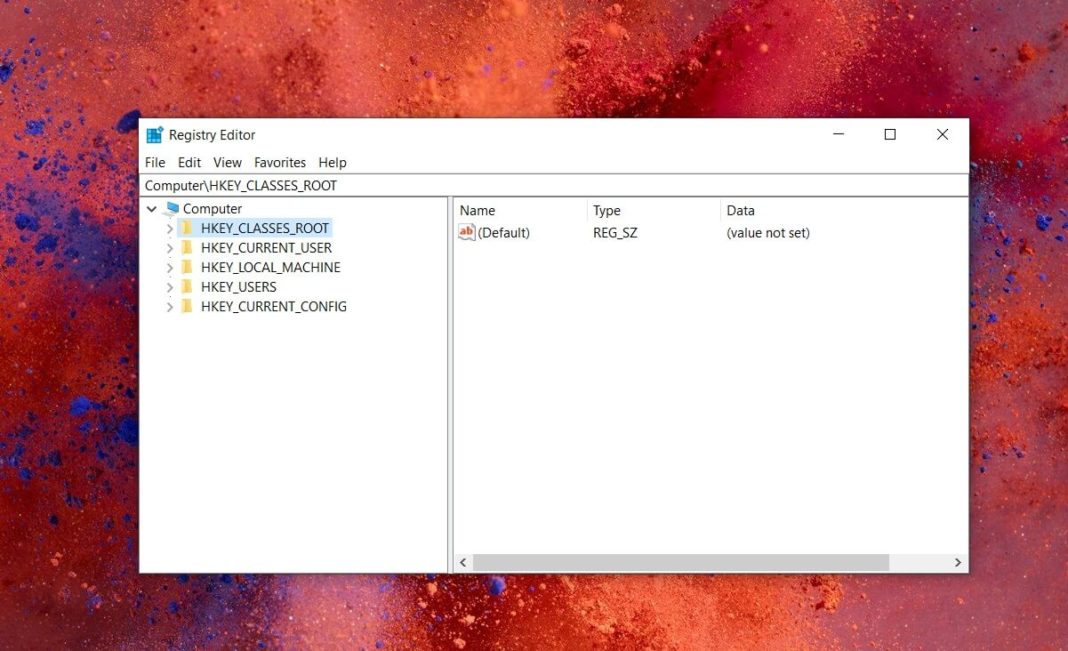Open the View menu
The width and height of the screenshot is (1068, 651).
click(x=227, y=162)
